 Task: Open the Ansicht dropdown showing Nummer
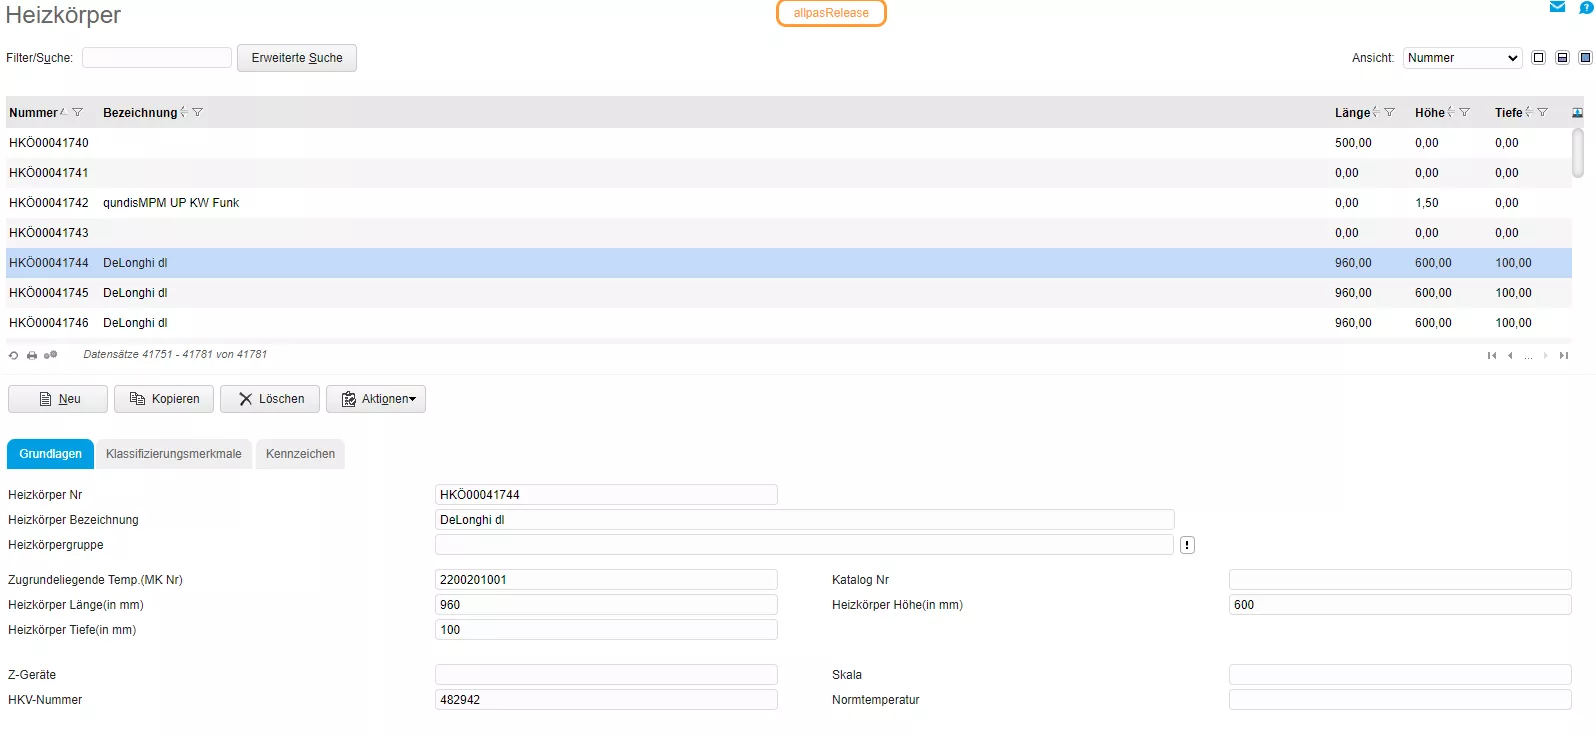(1461, 58)
